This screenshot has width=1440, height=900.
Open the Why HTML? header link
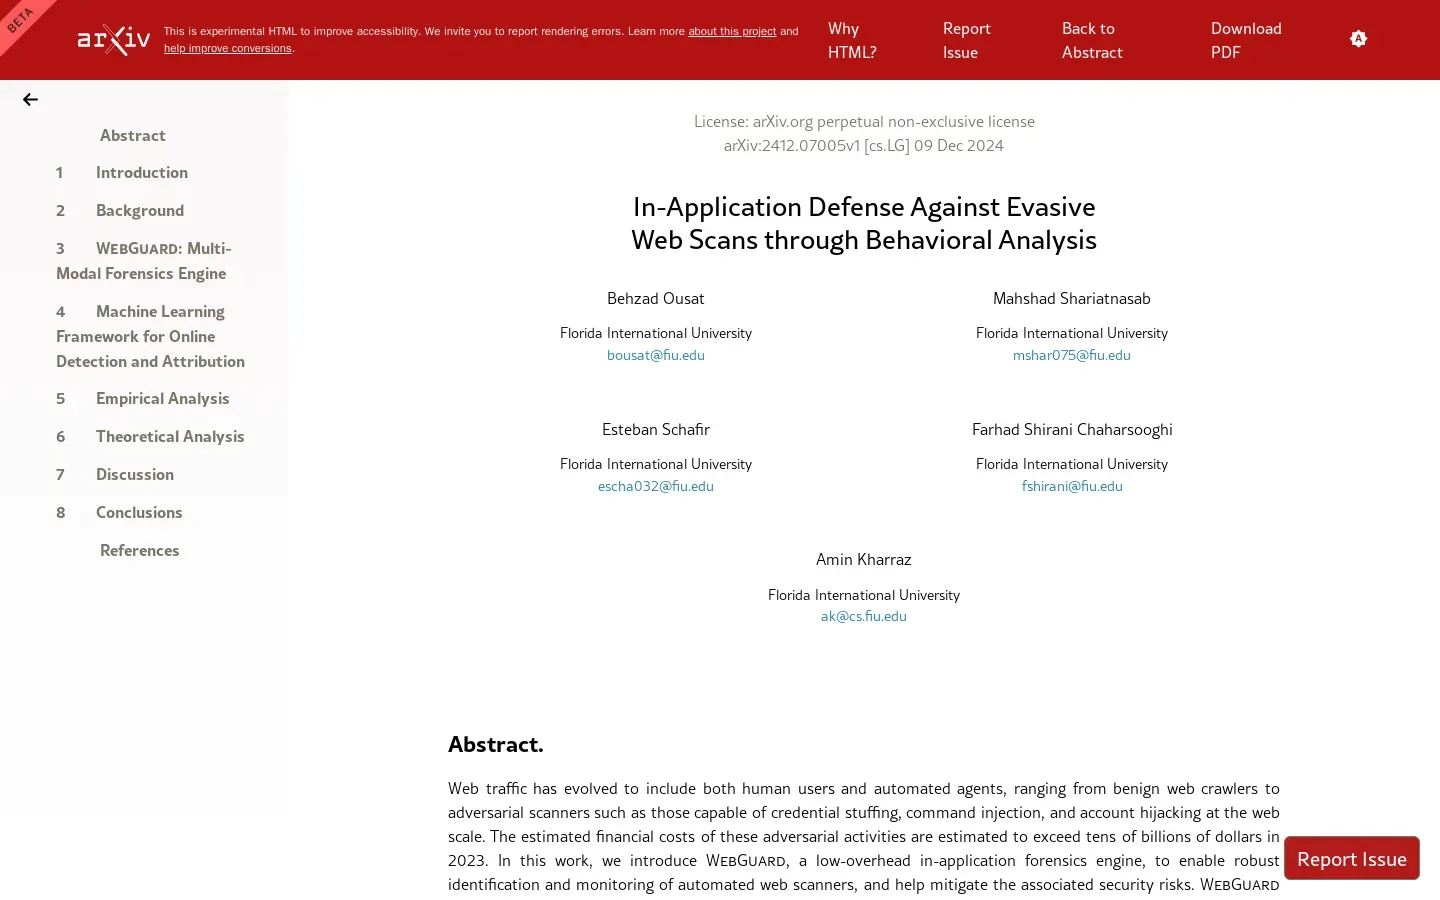tap(851, 40)
